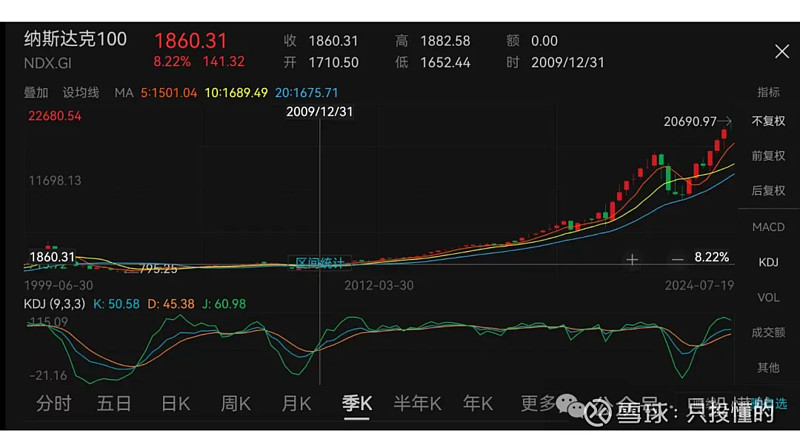Click the 2009/12/31 crosshair date marker
Viewport: 800px width, 439px height.
(x=319, y=112)
